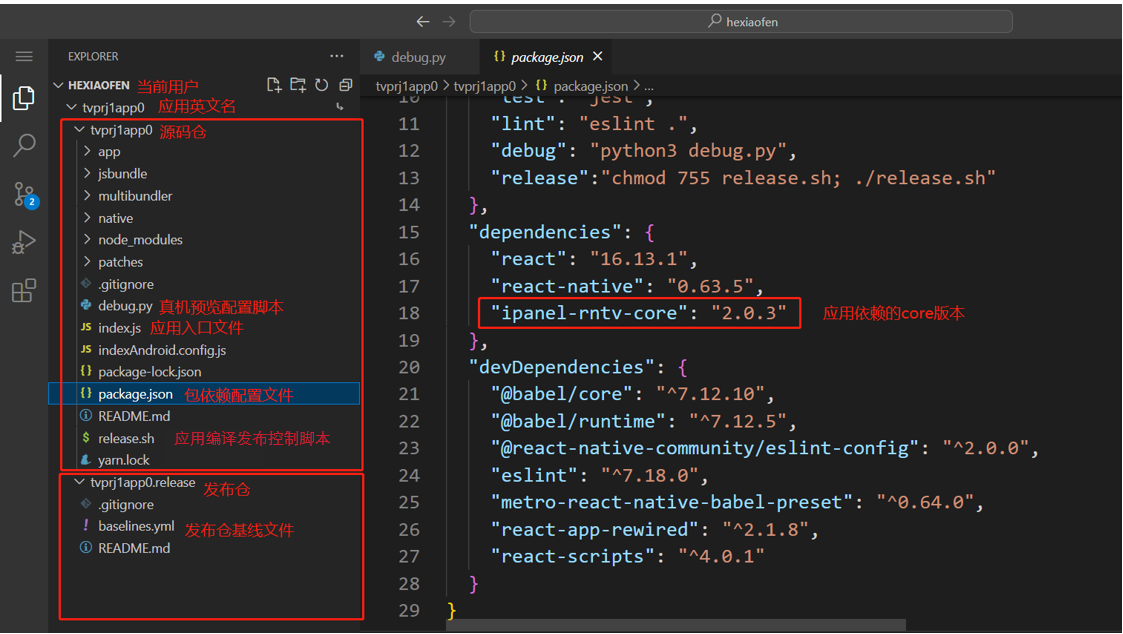The width and height of the screenshot is (1123, 634).
Task: Click the New File icon in Explorer
Action: pyautogui.click(x=274, y=86)
